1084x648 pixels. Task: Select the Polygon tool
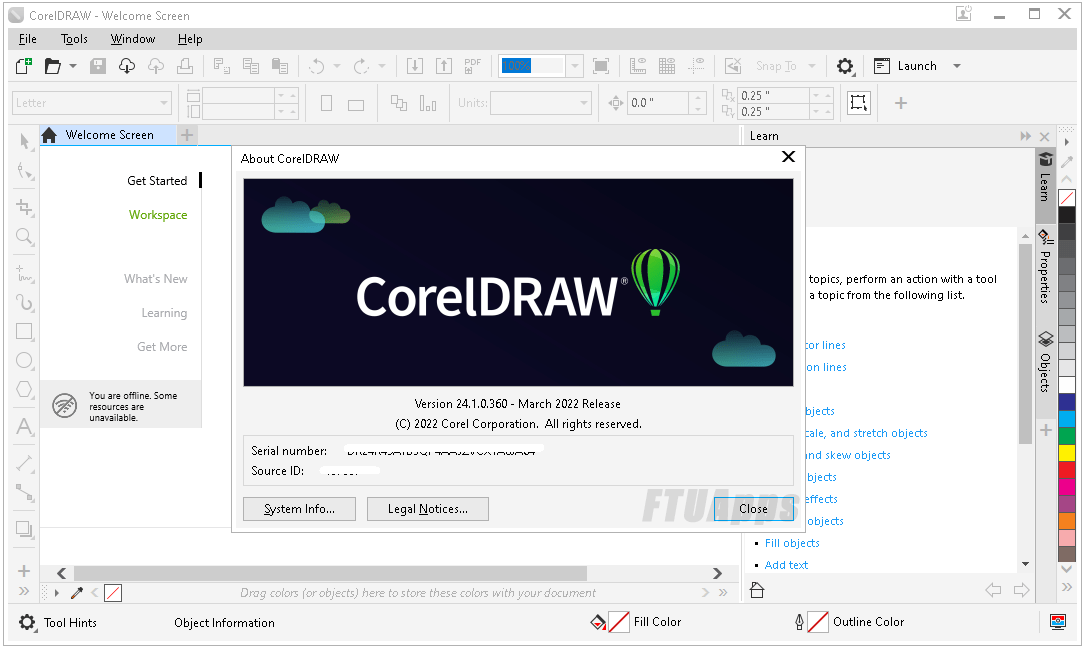tap(24, 389)
